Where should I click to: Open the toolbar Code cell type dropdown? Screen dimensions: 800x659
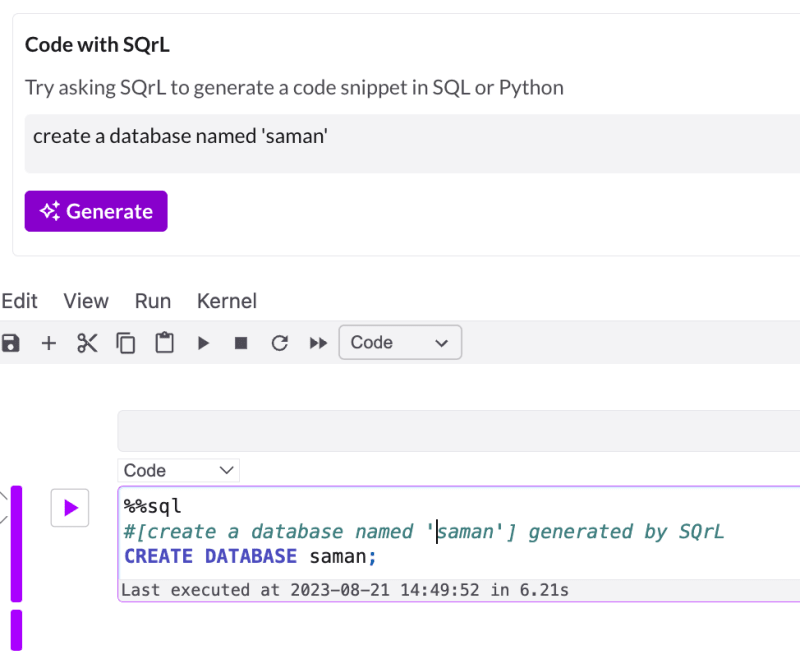tap(400, 342)
